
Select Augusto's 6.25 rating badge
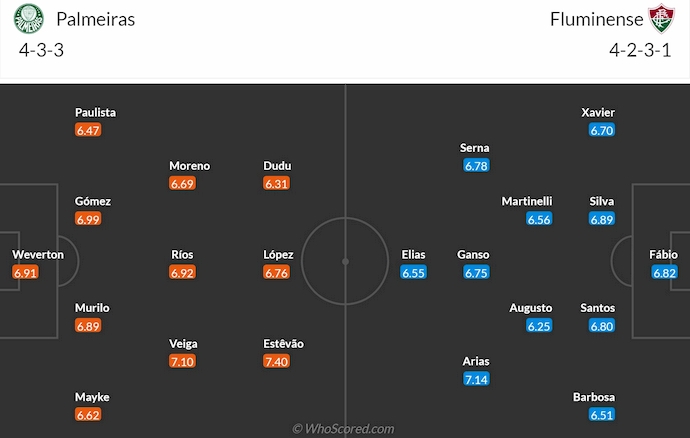pos(539,326)
